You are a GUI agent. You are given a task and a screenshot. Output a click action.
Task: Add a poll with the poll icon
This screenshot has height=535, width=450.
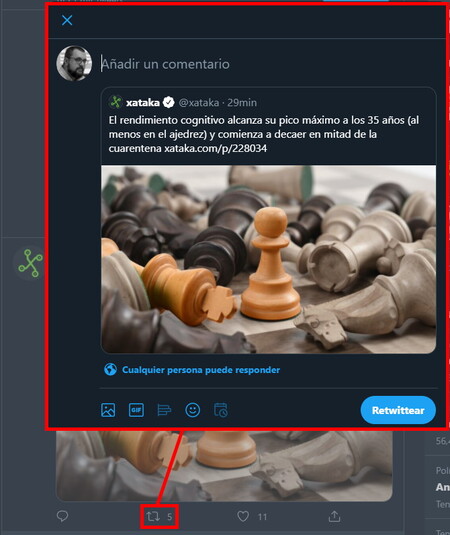coord(164,410)
